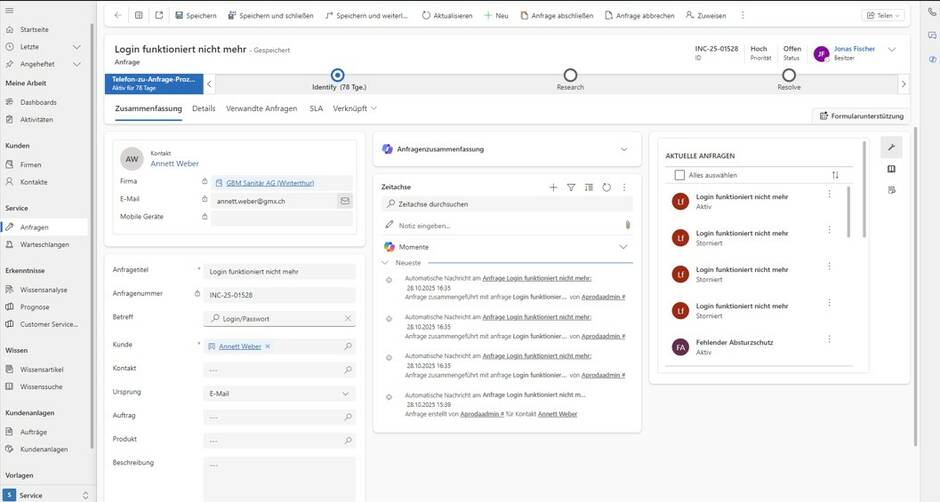Attach file with paperclip icon in note
Screen dimensions: 940x502
[x=628, y=225]
